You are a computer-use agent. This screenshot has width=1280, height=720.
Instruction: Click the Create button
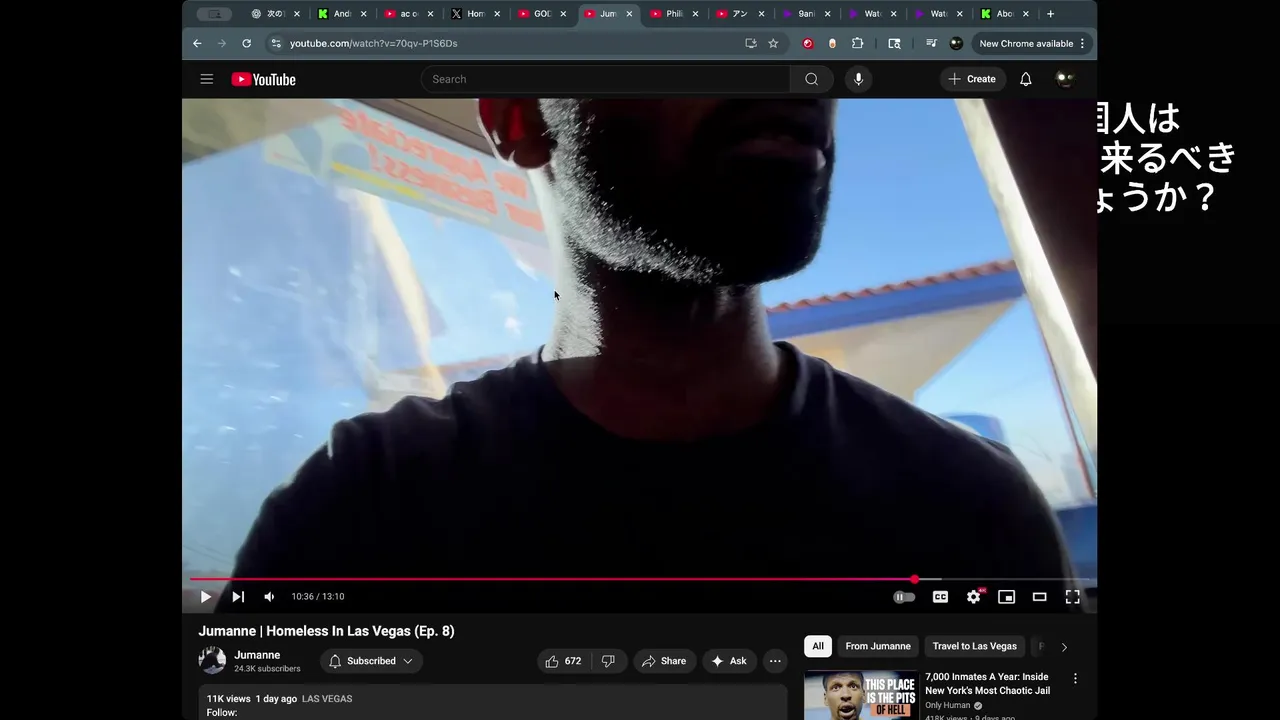(x=972, y=79)
